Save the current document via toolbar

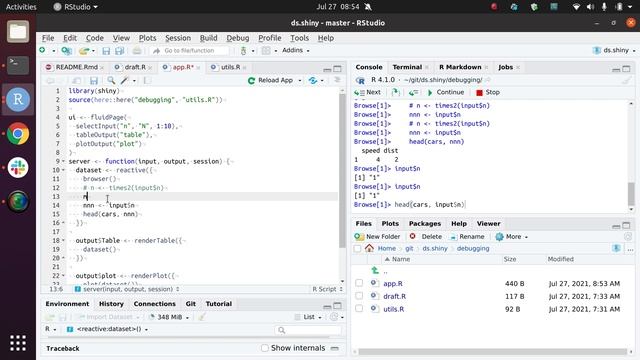(x=106, y=51)
